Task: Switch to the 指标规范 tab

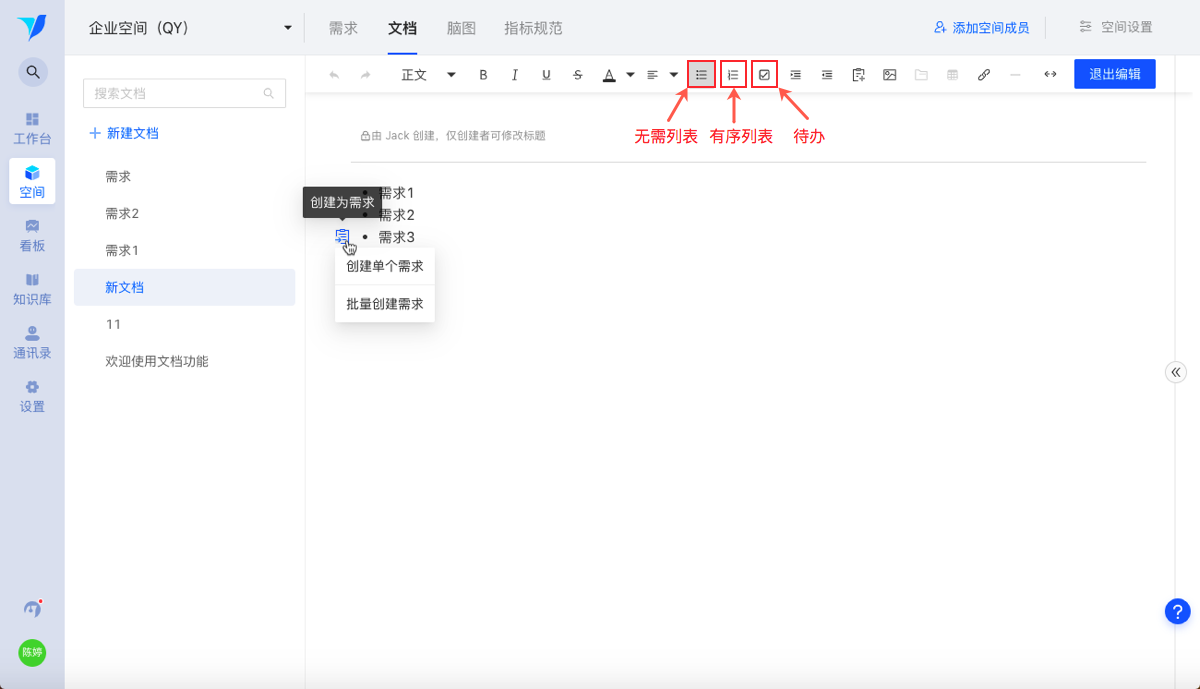Action: point(533,28)
